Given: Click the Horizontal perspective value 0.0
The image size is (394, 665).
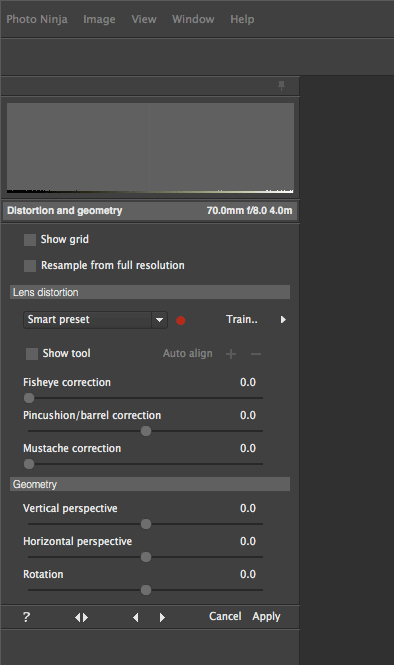Looking at the screenshot, I should 248,541.
